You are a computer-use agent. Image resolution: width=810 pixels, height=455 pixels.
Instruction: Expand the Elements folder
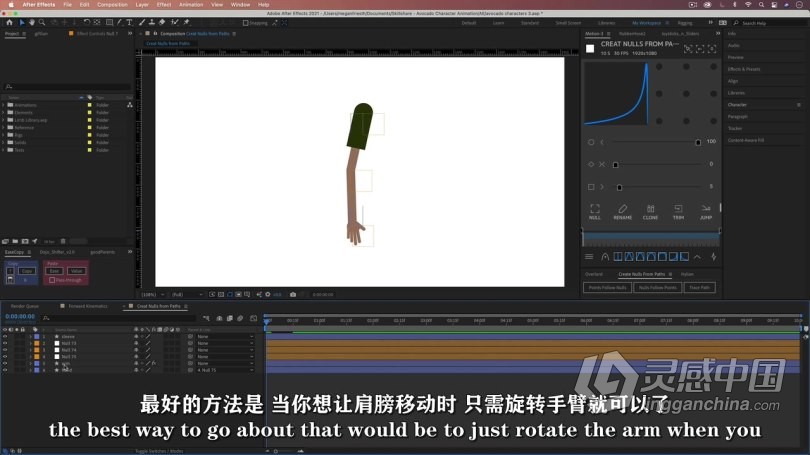[x=4, y=112]
